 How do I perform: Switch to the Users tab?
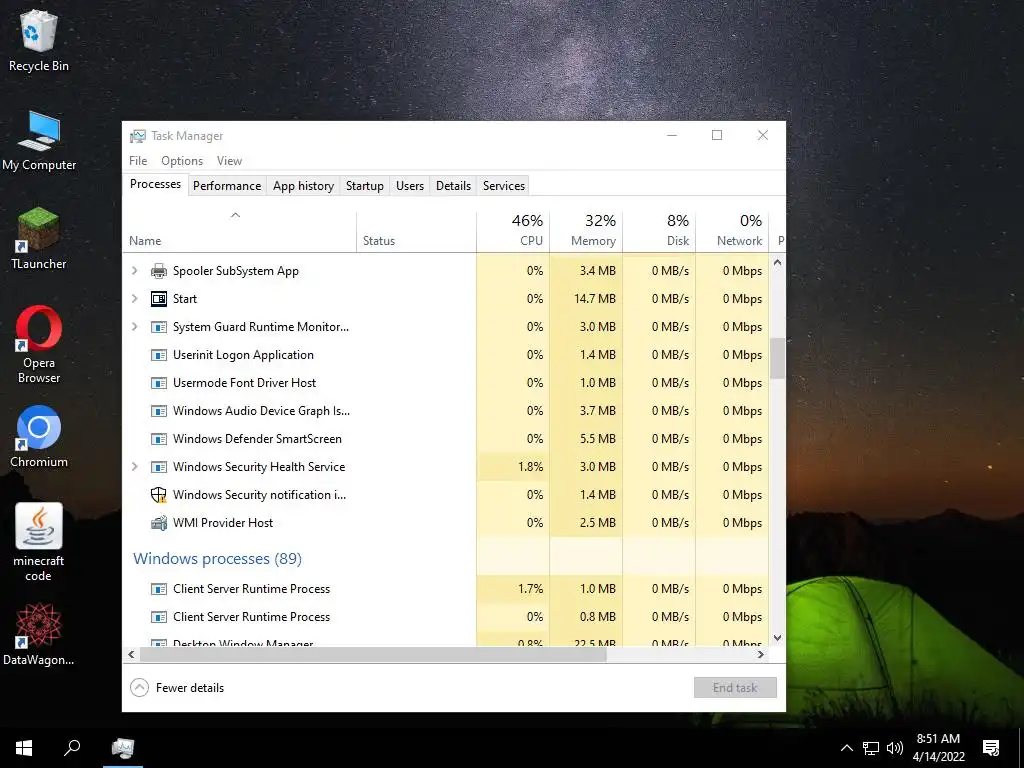[409, 185]
